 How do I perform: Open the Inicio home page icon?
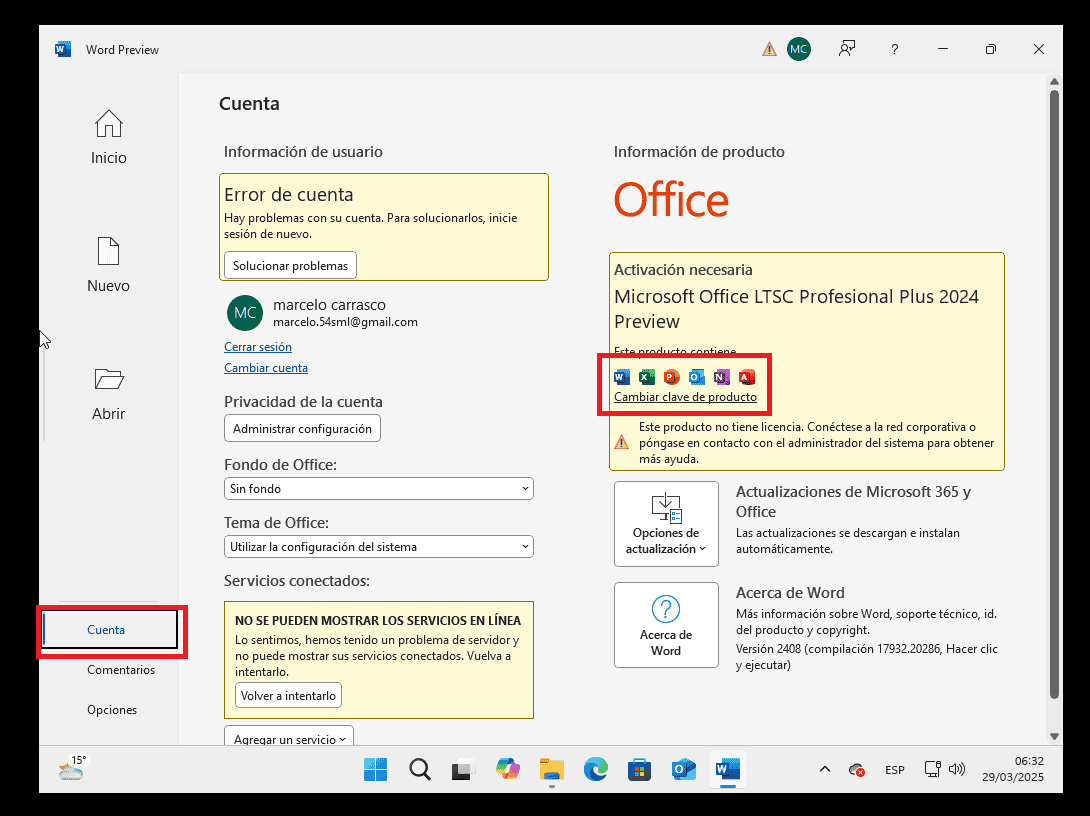pos(108,124)
